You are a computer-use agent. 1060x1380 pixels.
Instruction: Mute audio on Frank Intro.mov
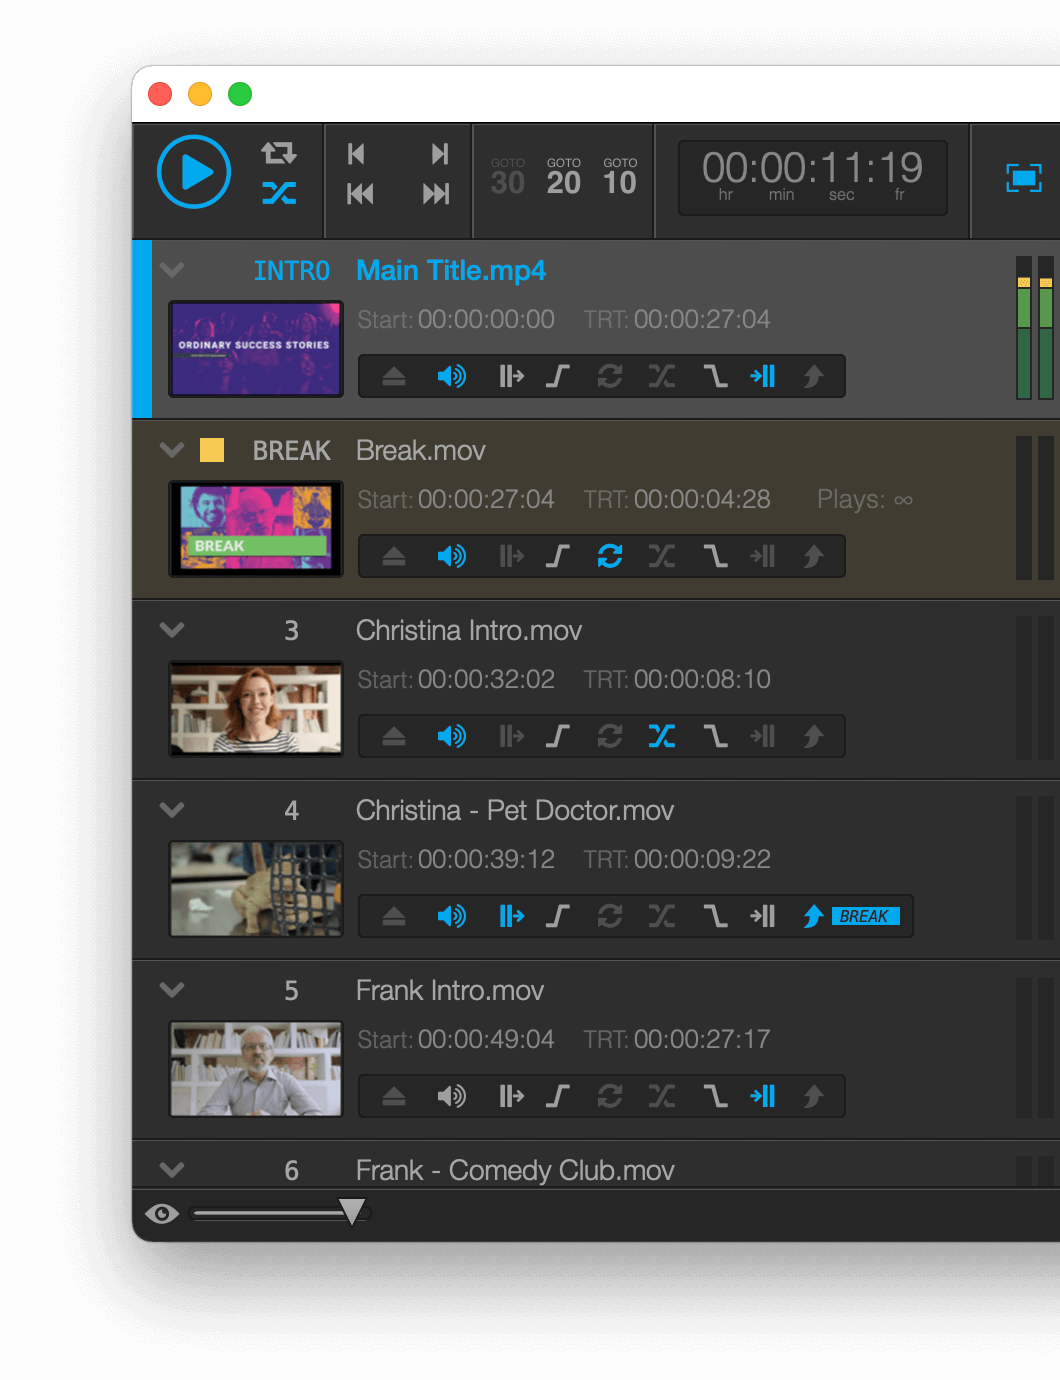tap(451, 1096)
